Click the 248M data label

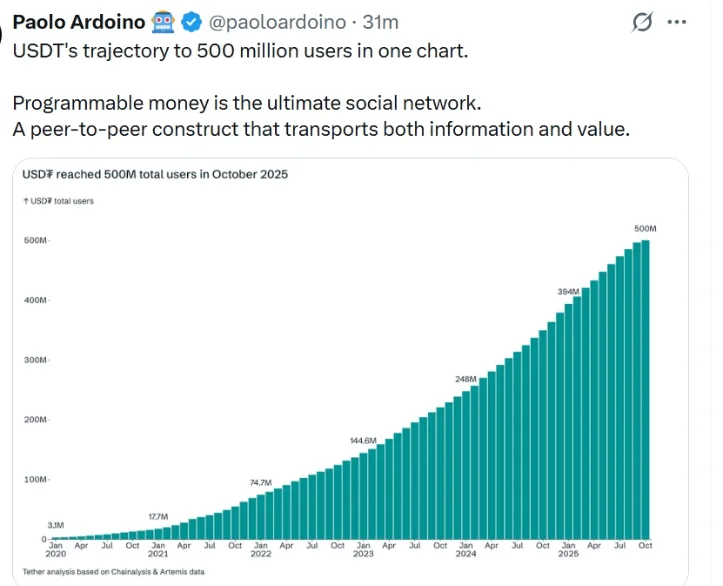(466, 379)
